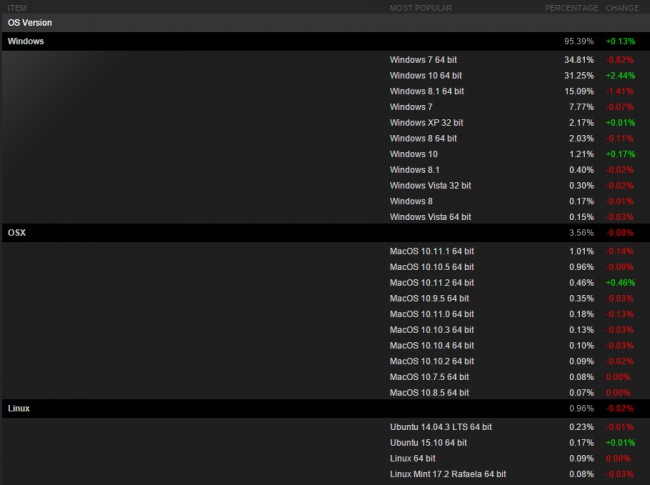The width and height of the screenshot is (650, 485).
Task: Click the -0.09% change for MacOS 10.10.5
Action: (620, 267)
